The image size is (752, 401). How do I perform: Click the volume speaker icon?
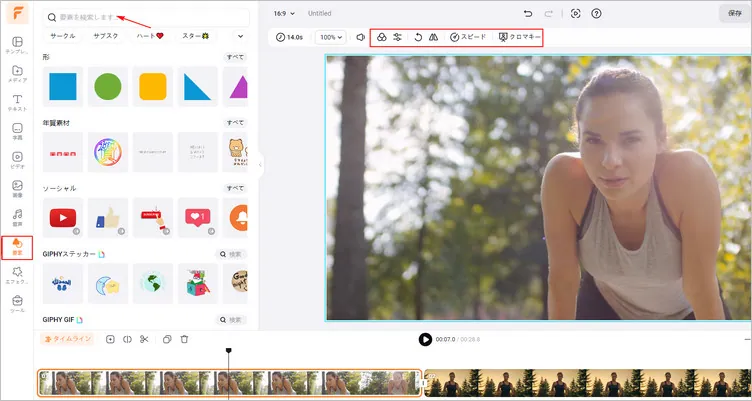pos(361,37)
